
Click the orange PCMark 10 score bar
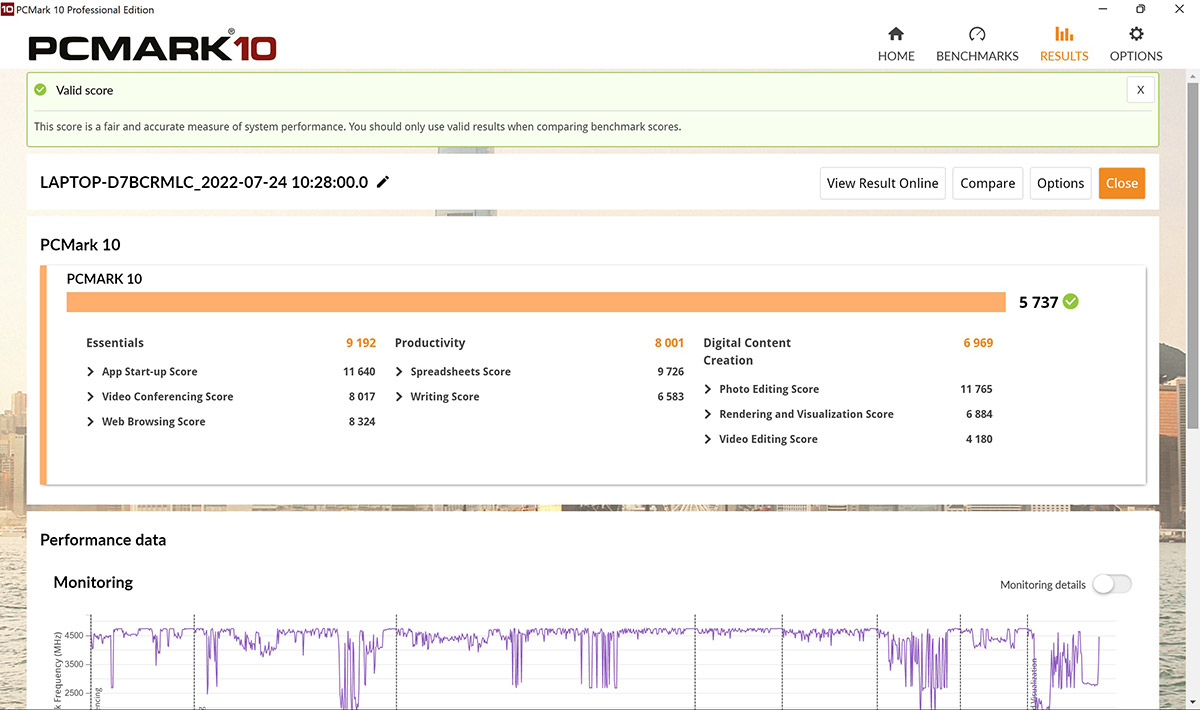click(536, 302)
